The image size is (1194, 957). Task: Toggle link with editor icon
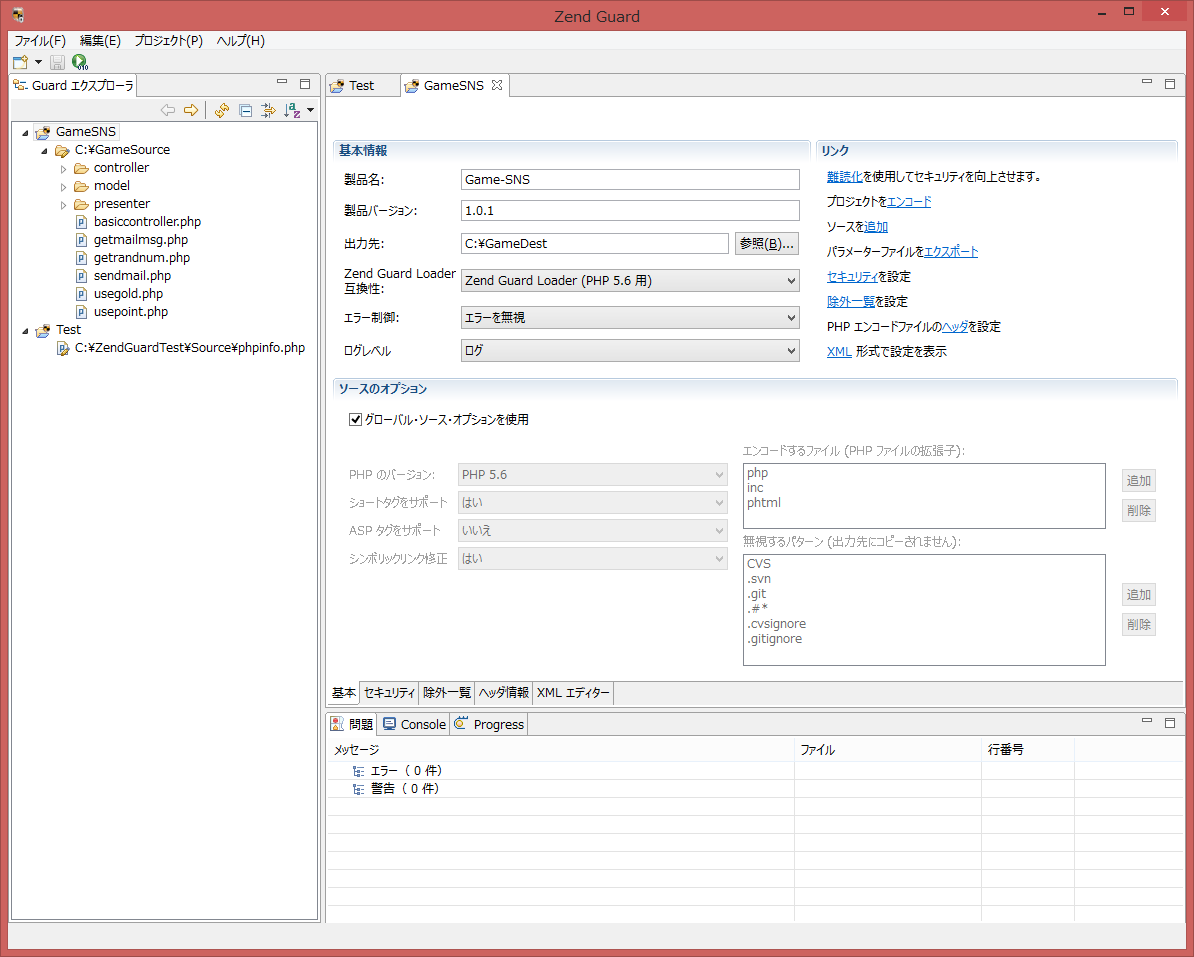point(268,110)
